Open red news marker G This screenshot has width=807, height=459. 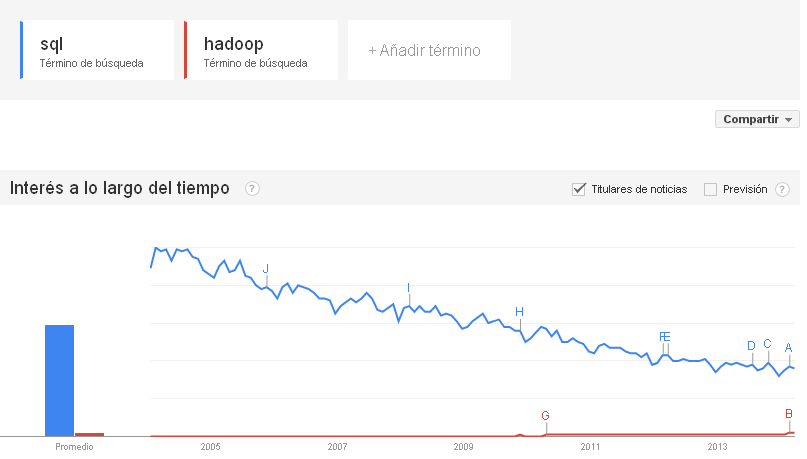[x=546, y=415]
